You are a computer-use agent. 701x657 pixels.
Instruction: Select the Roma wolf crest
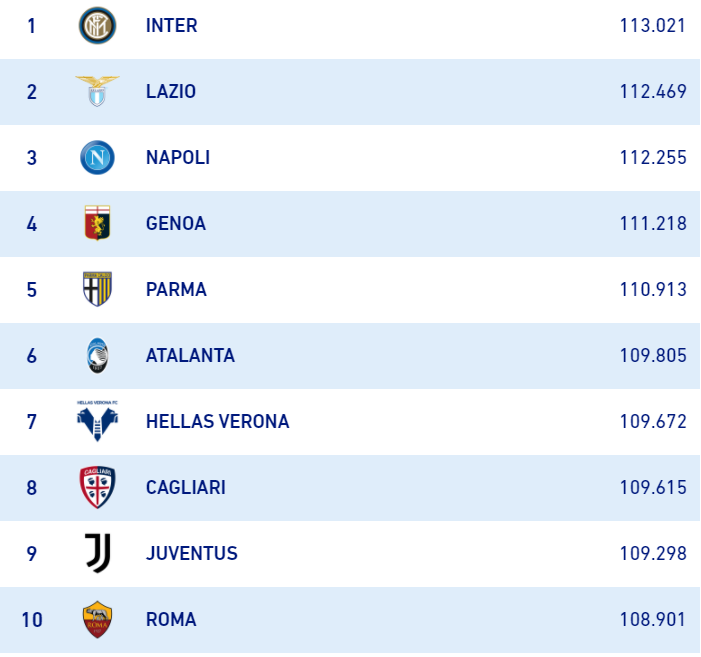pos(97,619)
